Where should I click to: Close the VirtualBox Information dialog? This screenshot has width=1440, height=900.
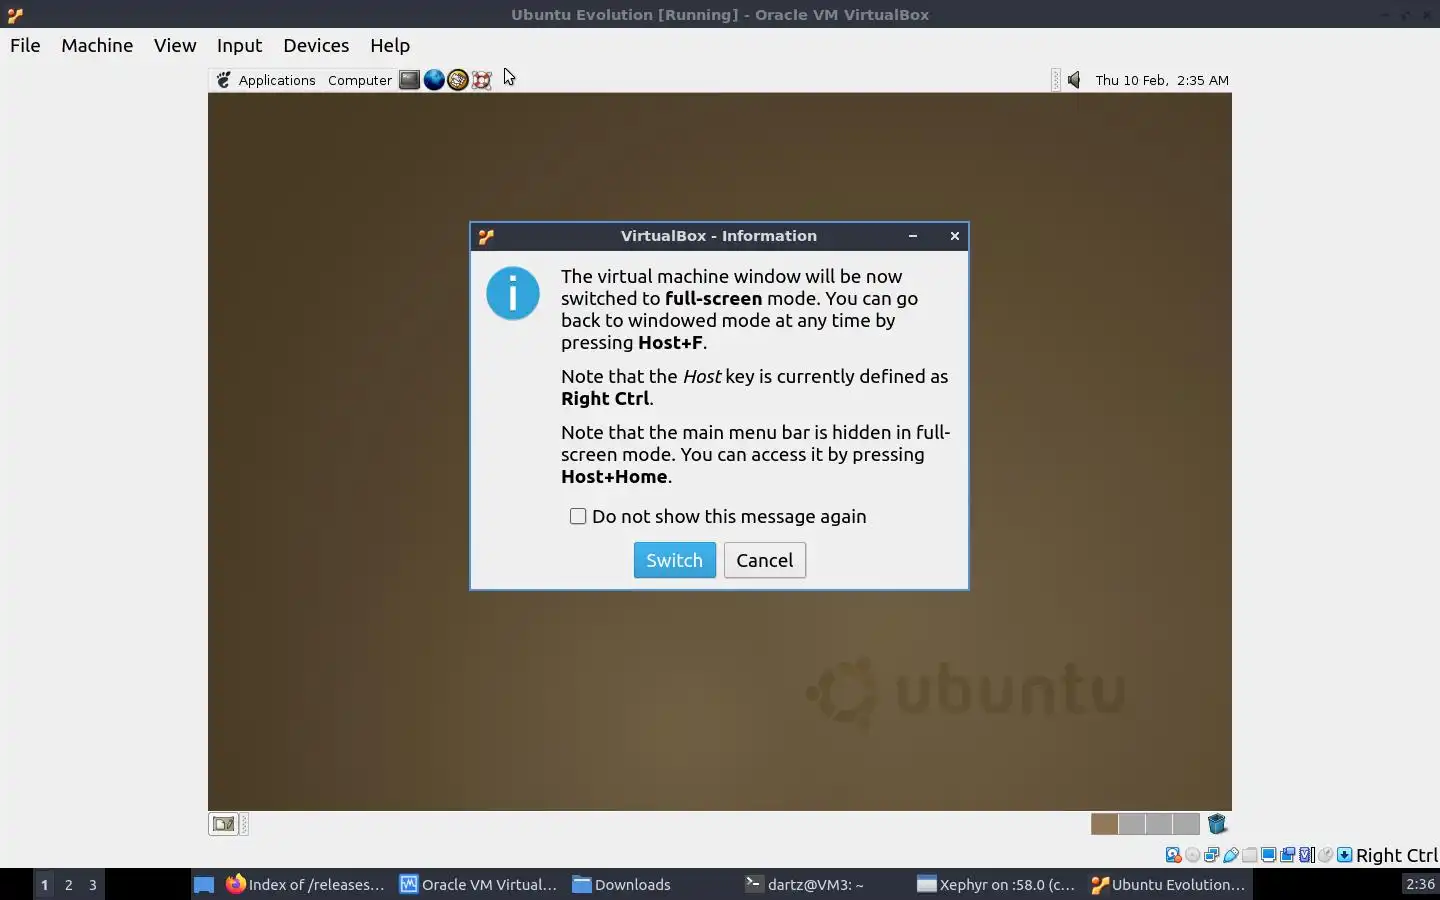[x=955, y=236]
